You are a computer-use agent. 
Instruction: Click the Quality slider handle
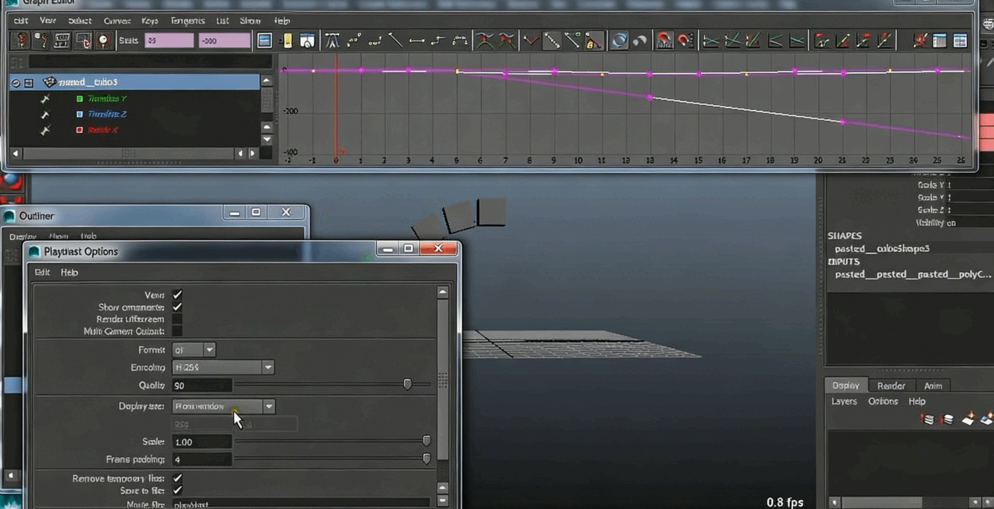pos(407,385)
